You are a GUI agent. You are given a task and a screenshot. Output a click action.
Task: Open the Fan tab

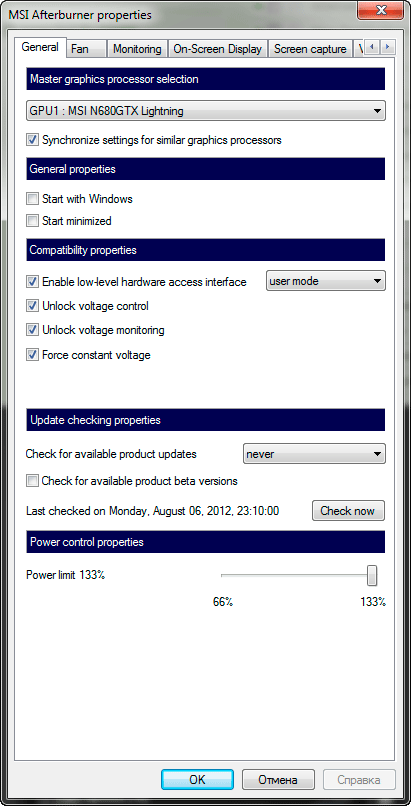[86, 49]
